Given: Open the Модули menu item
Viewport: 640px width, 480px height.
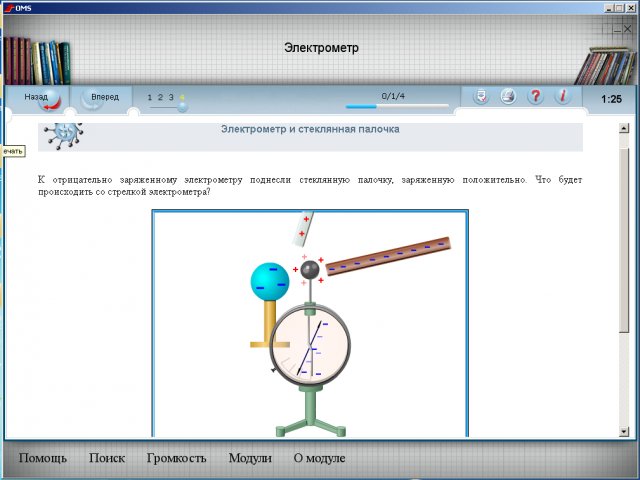Looking at the screenshot, I should click(x=250, y=458).
